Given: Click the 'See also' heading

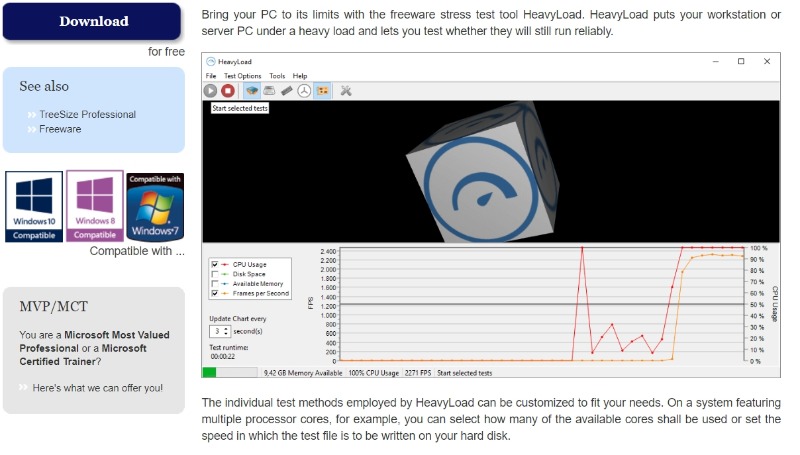Looking at the screenshot, I should click(44, 86).
